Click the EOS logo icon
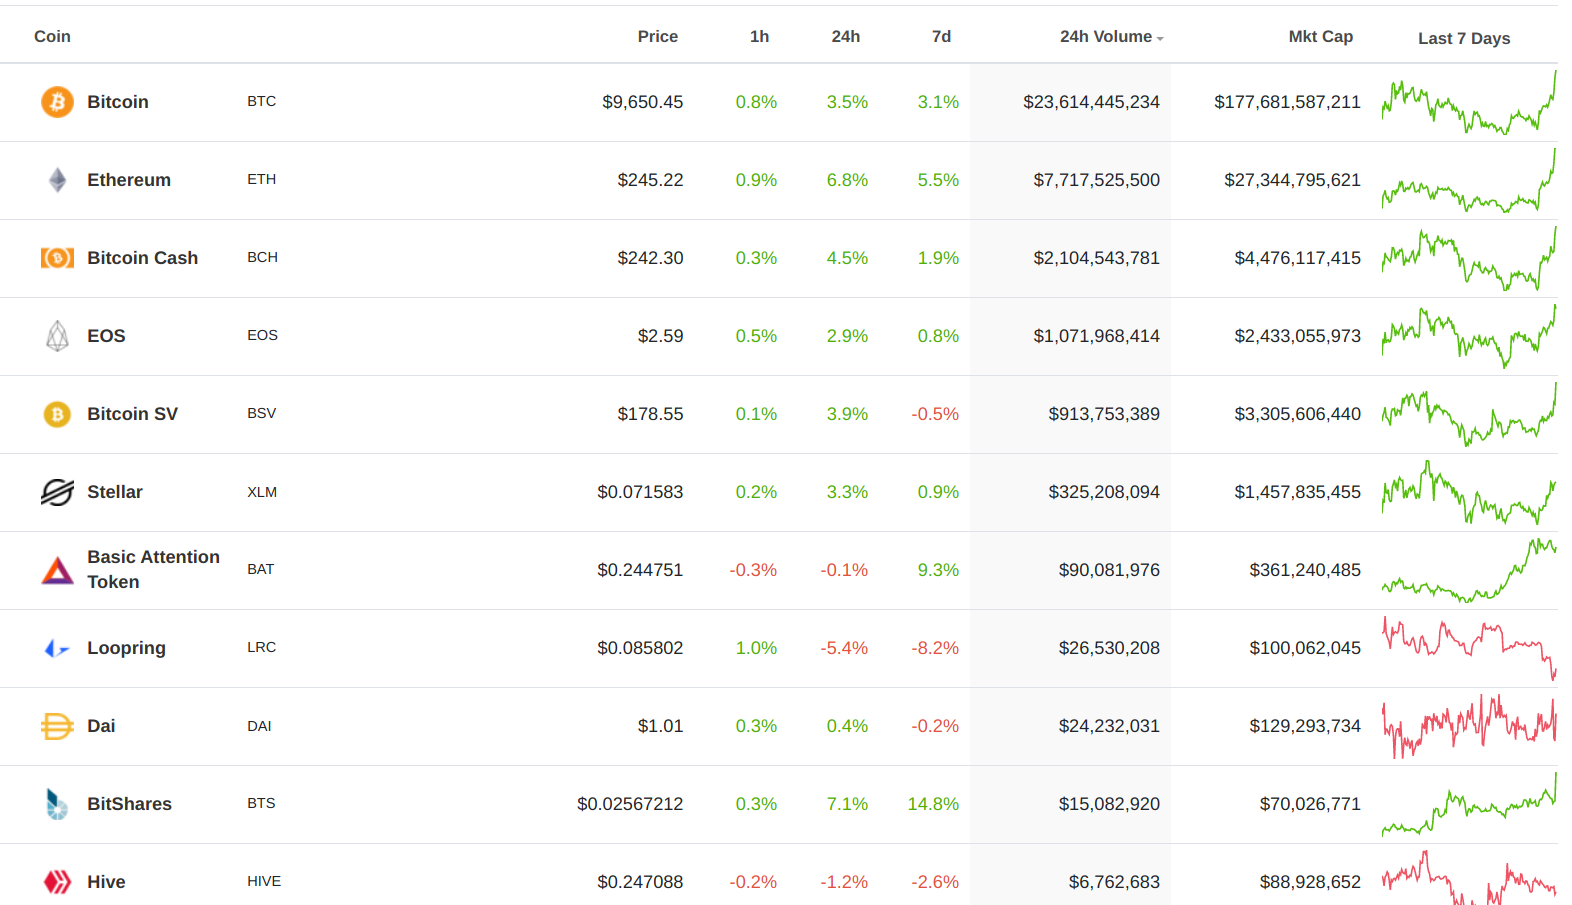The image size is (1572, 905). click(x=57, y=336)
